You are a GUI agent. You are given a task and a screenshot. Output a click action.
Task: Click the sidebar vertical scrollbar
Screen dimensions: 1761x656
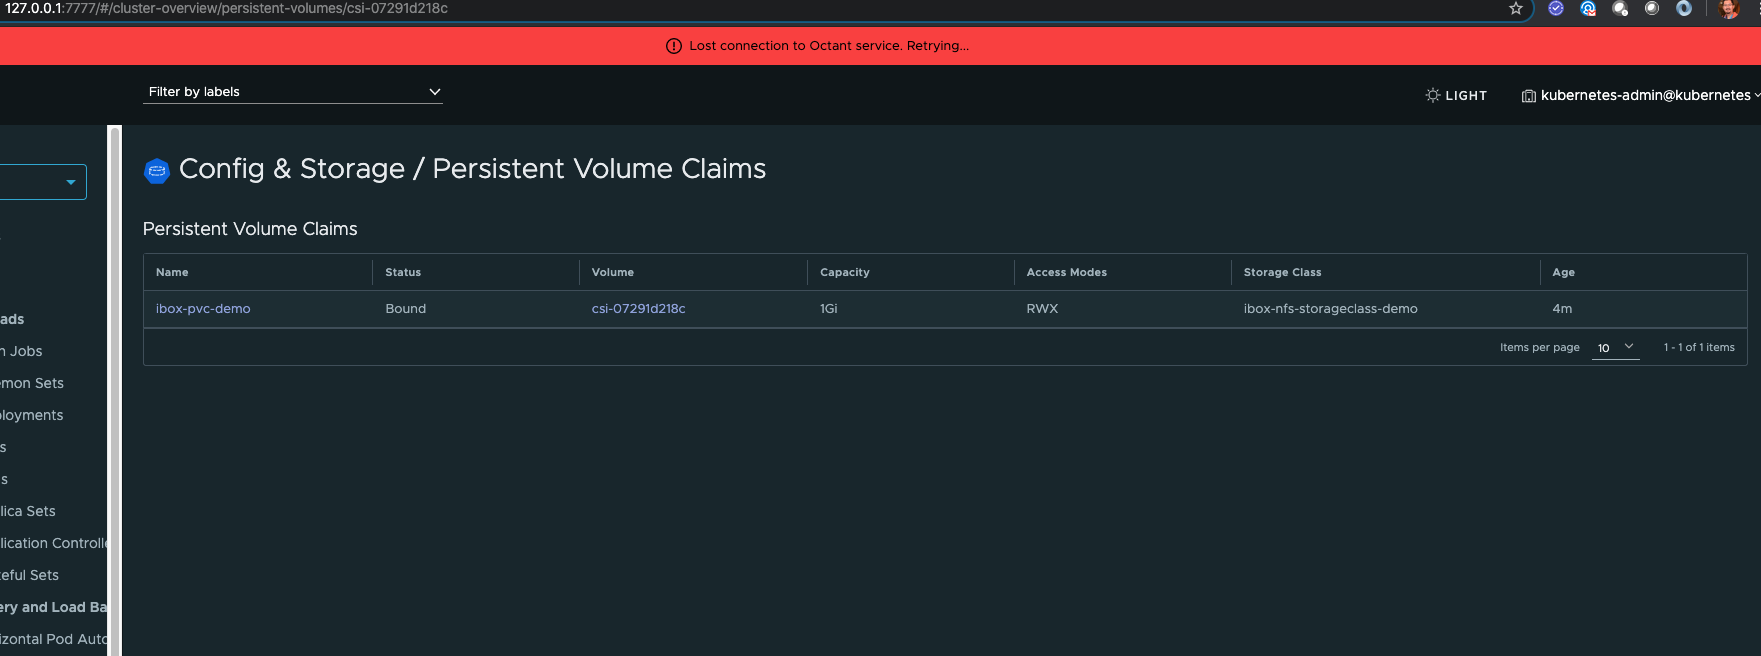pos(114,390)
